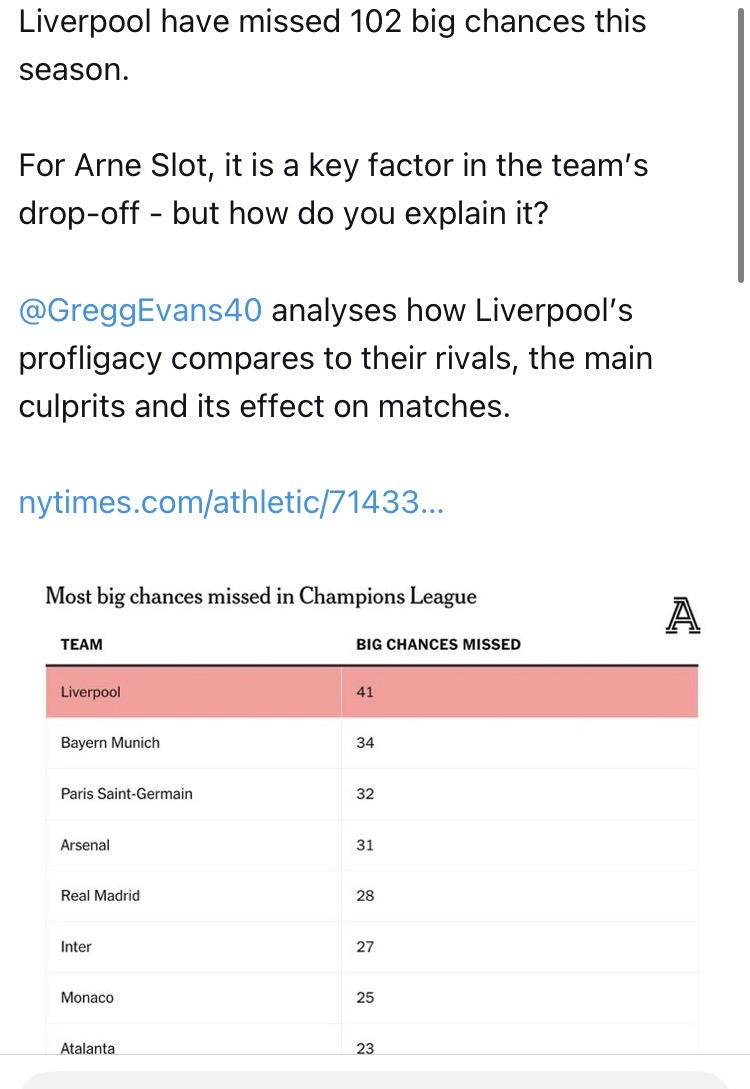Screen dimensions: 750x1089
Task: Click the TEAM column header
Action: [x=82, y=644]
